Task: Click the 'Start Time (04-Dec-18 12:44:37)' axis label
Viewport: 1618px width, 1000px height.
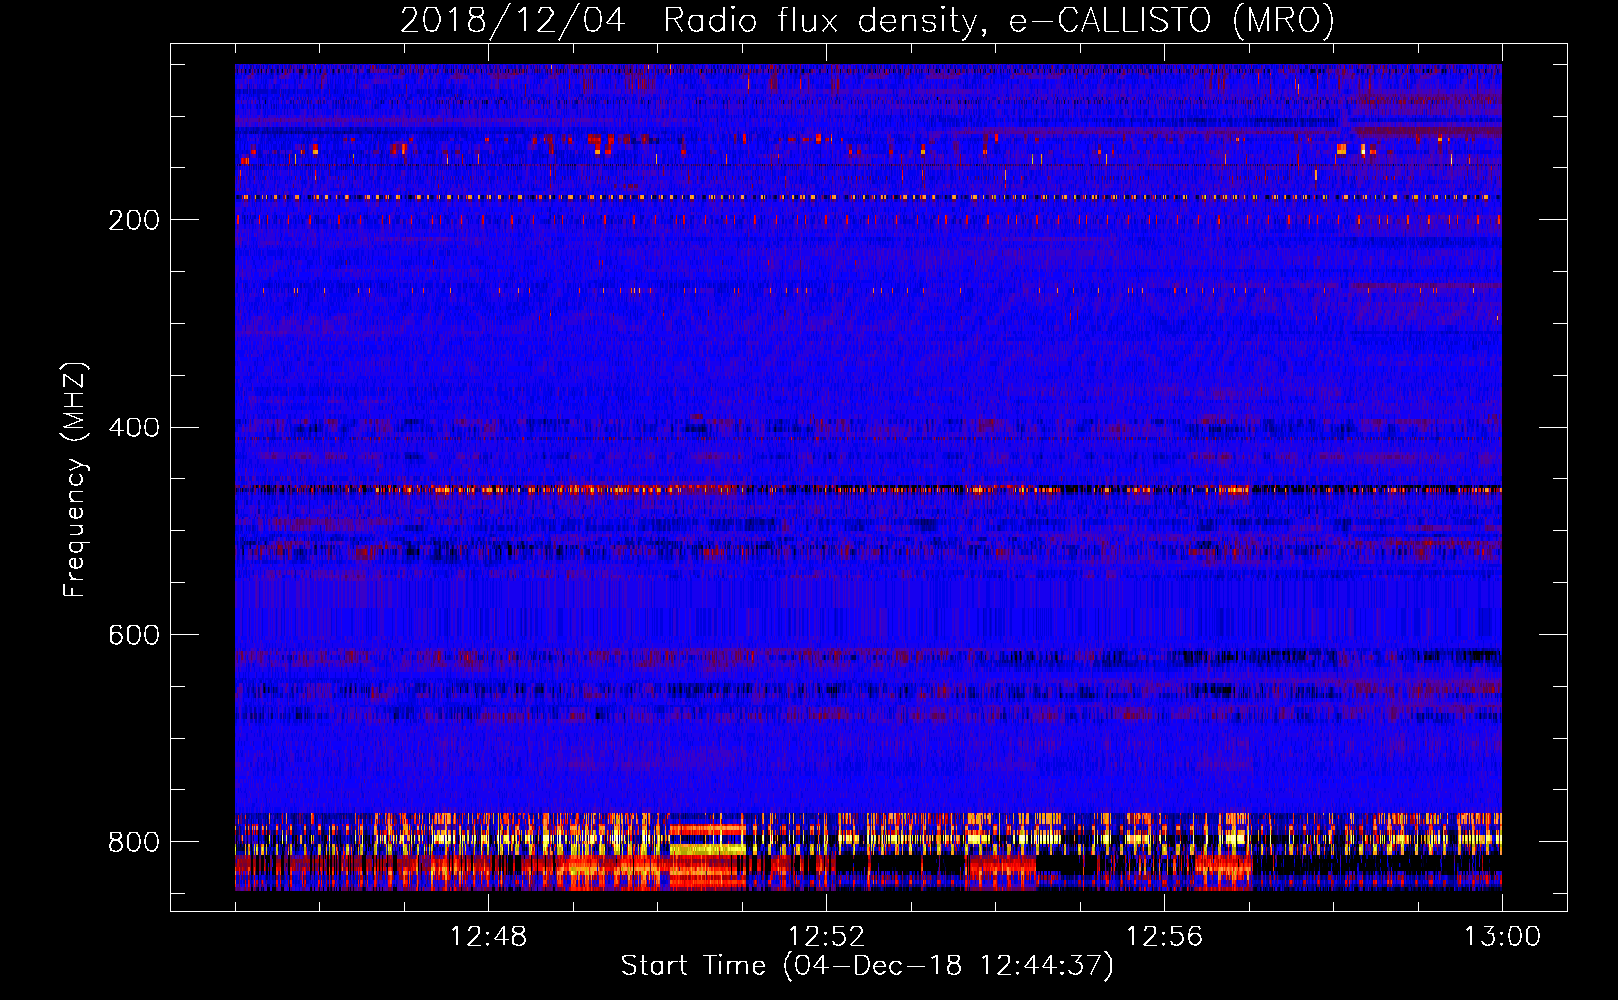Action: (867, 966)
